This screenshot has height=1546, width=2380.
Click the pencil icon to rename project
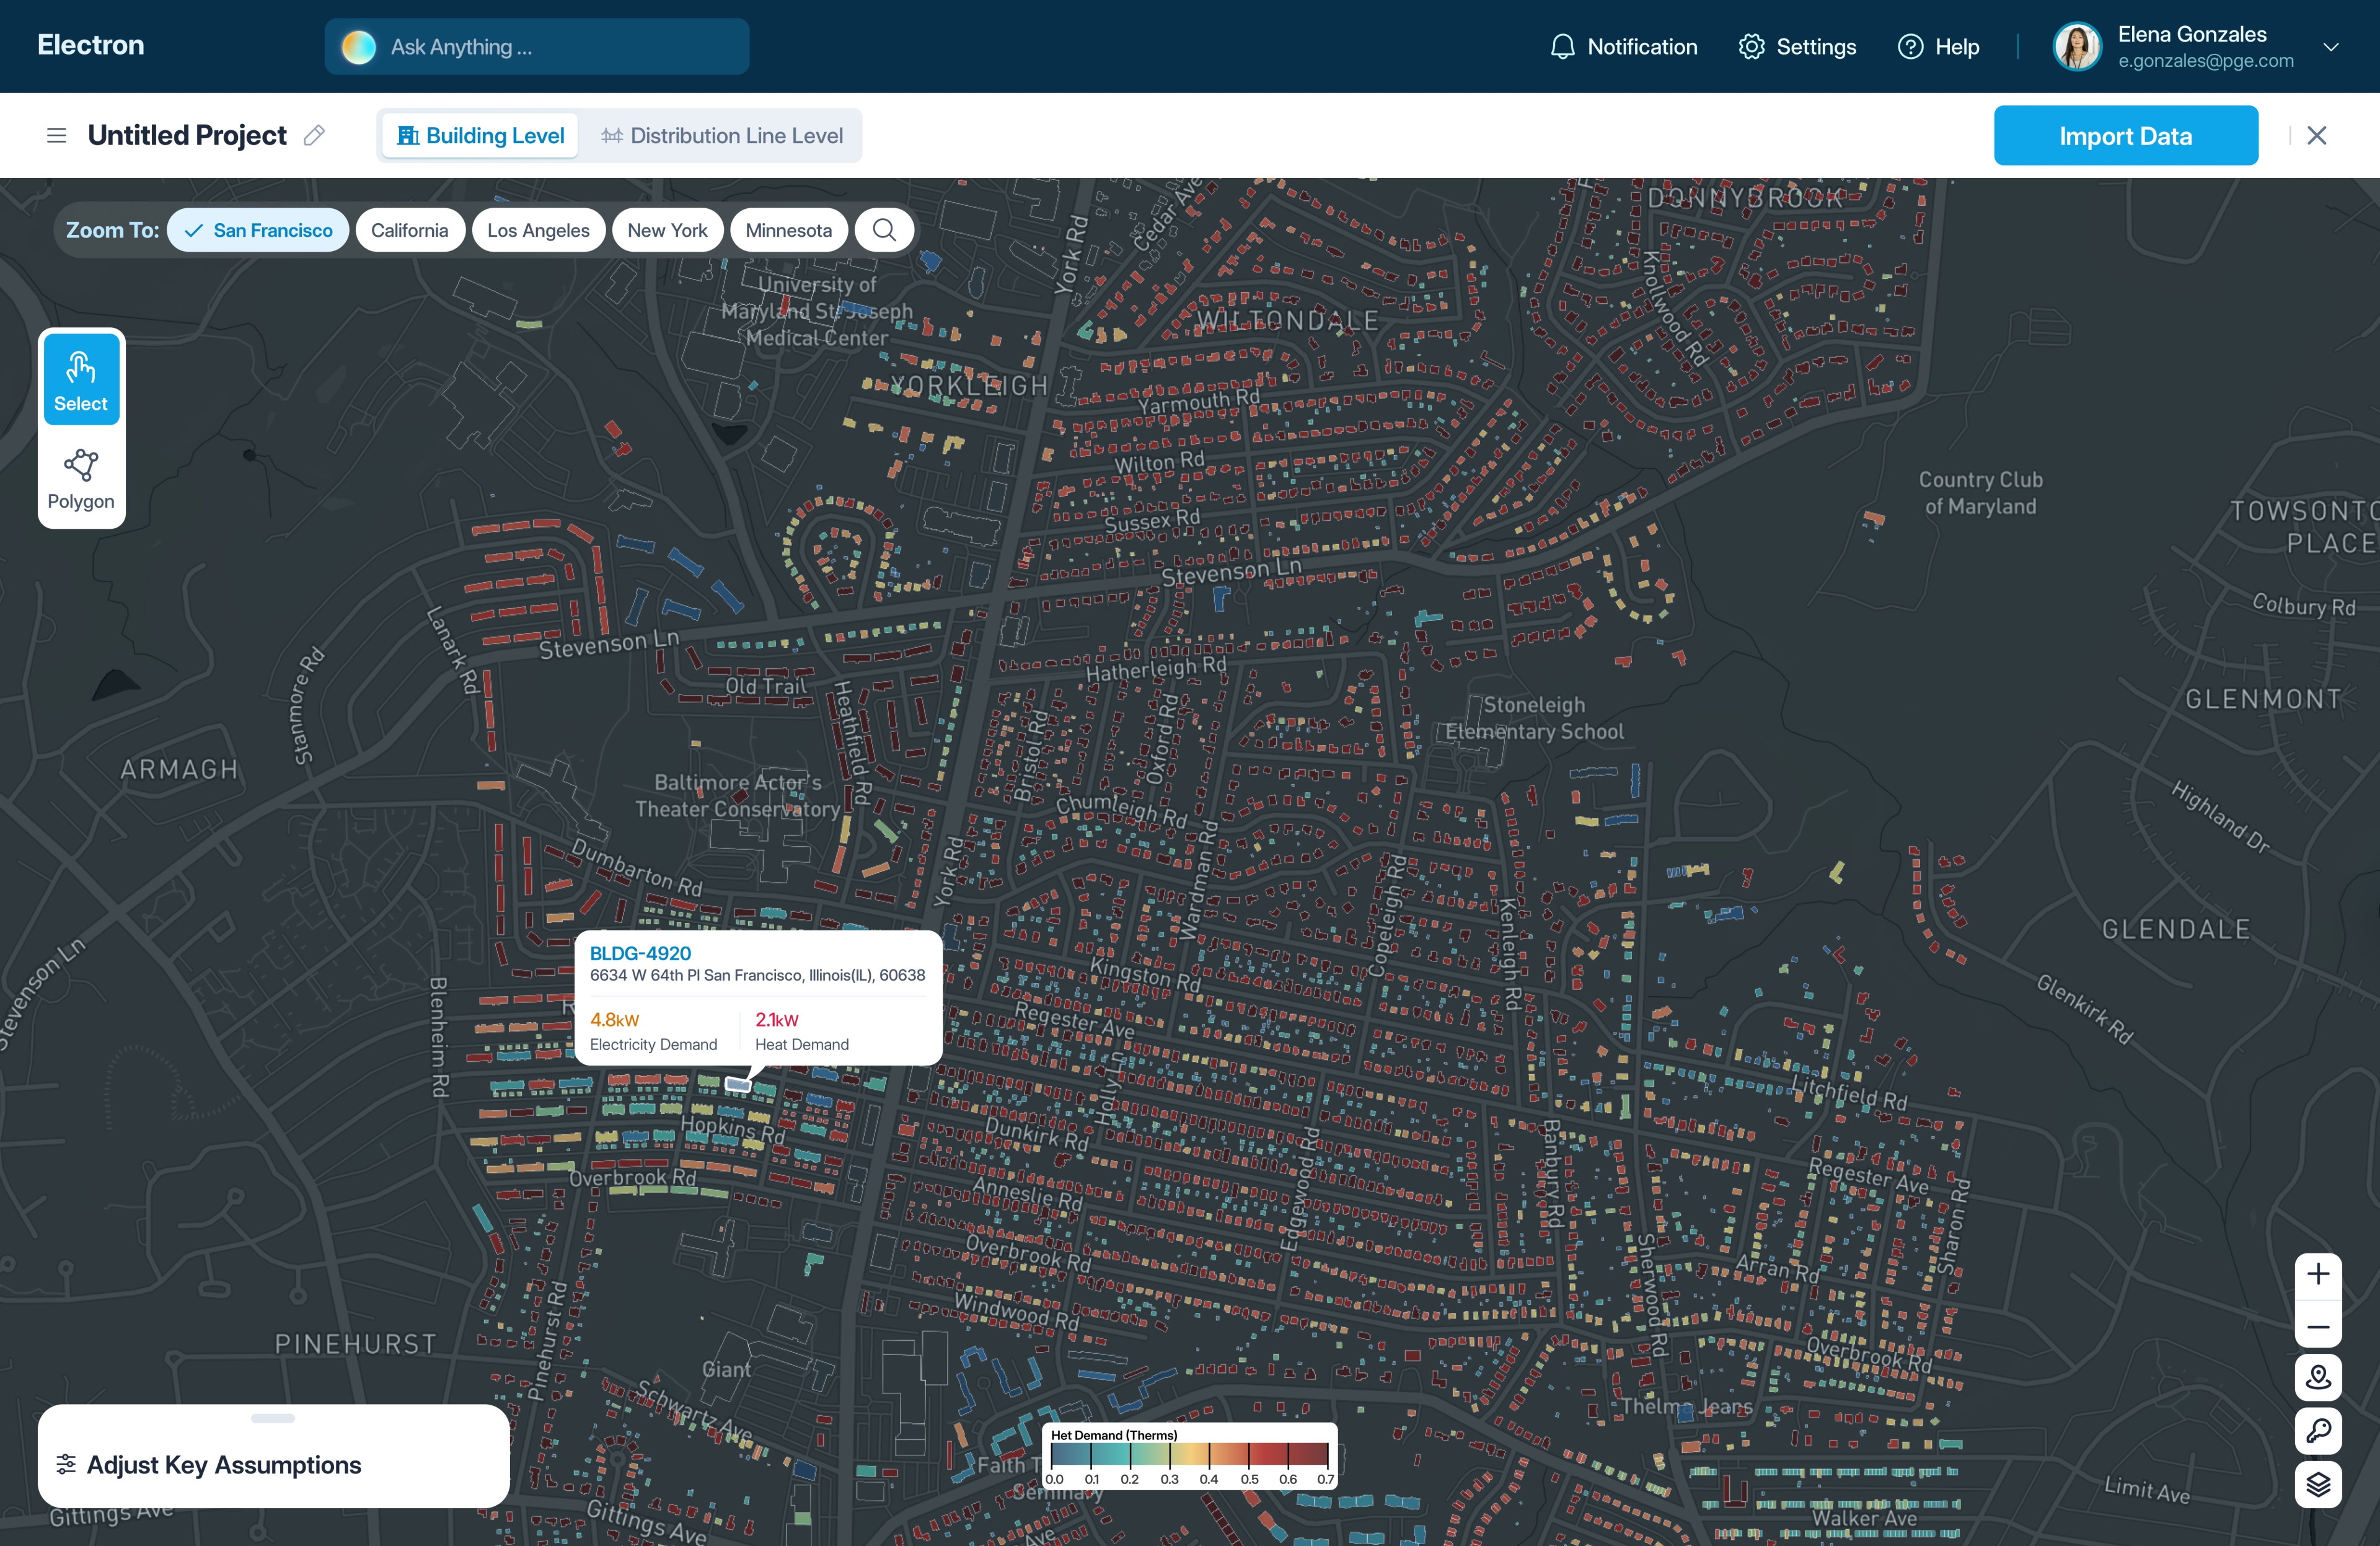pyautogui.click(x=314, y=135)
